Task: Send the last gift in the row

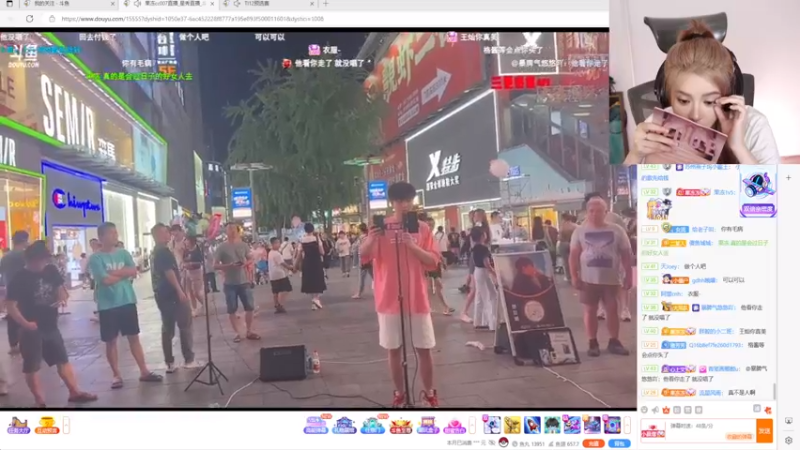Action: (612, 424)
